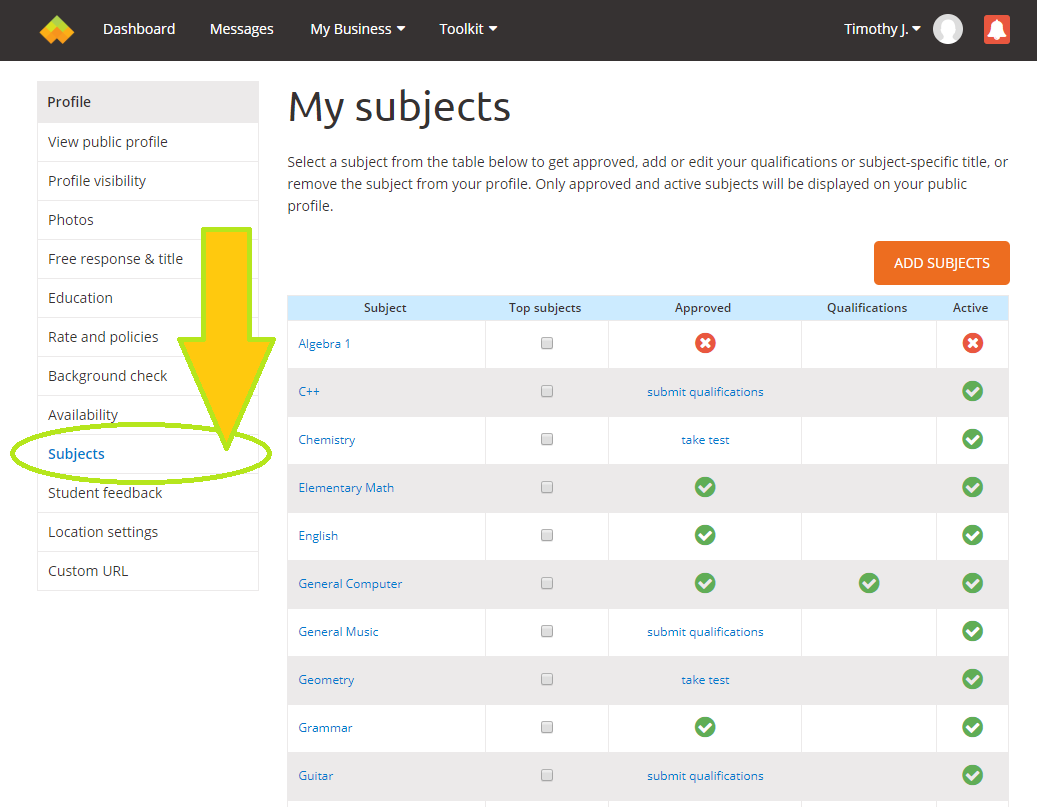1037x807 pixels.
Task: Toggle top subject checkbox for Chemistry
Action: tap(547, 439)
